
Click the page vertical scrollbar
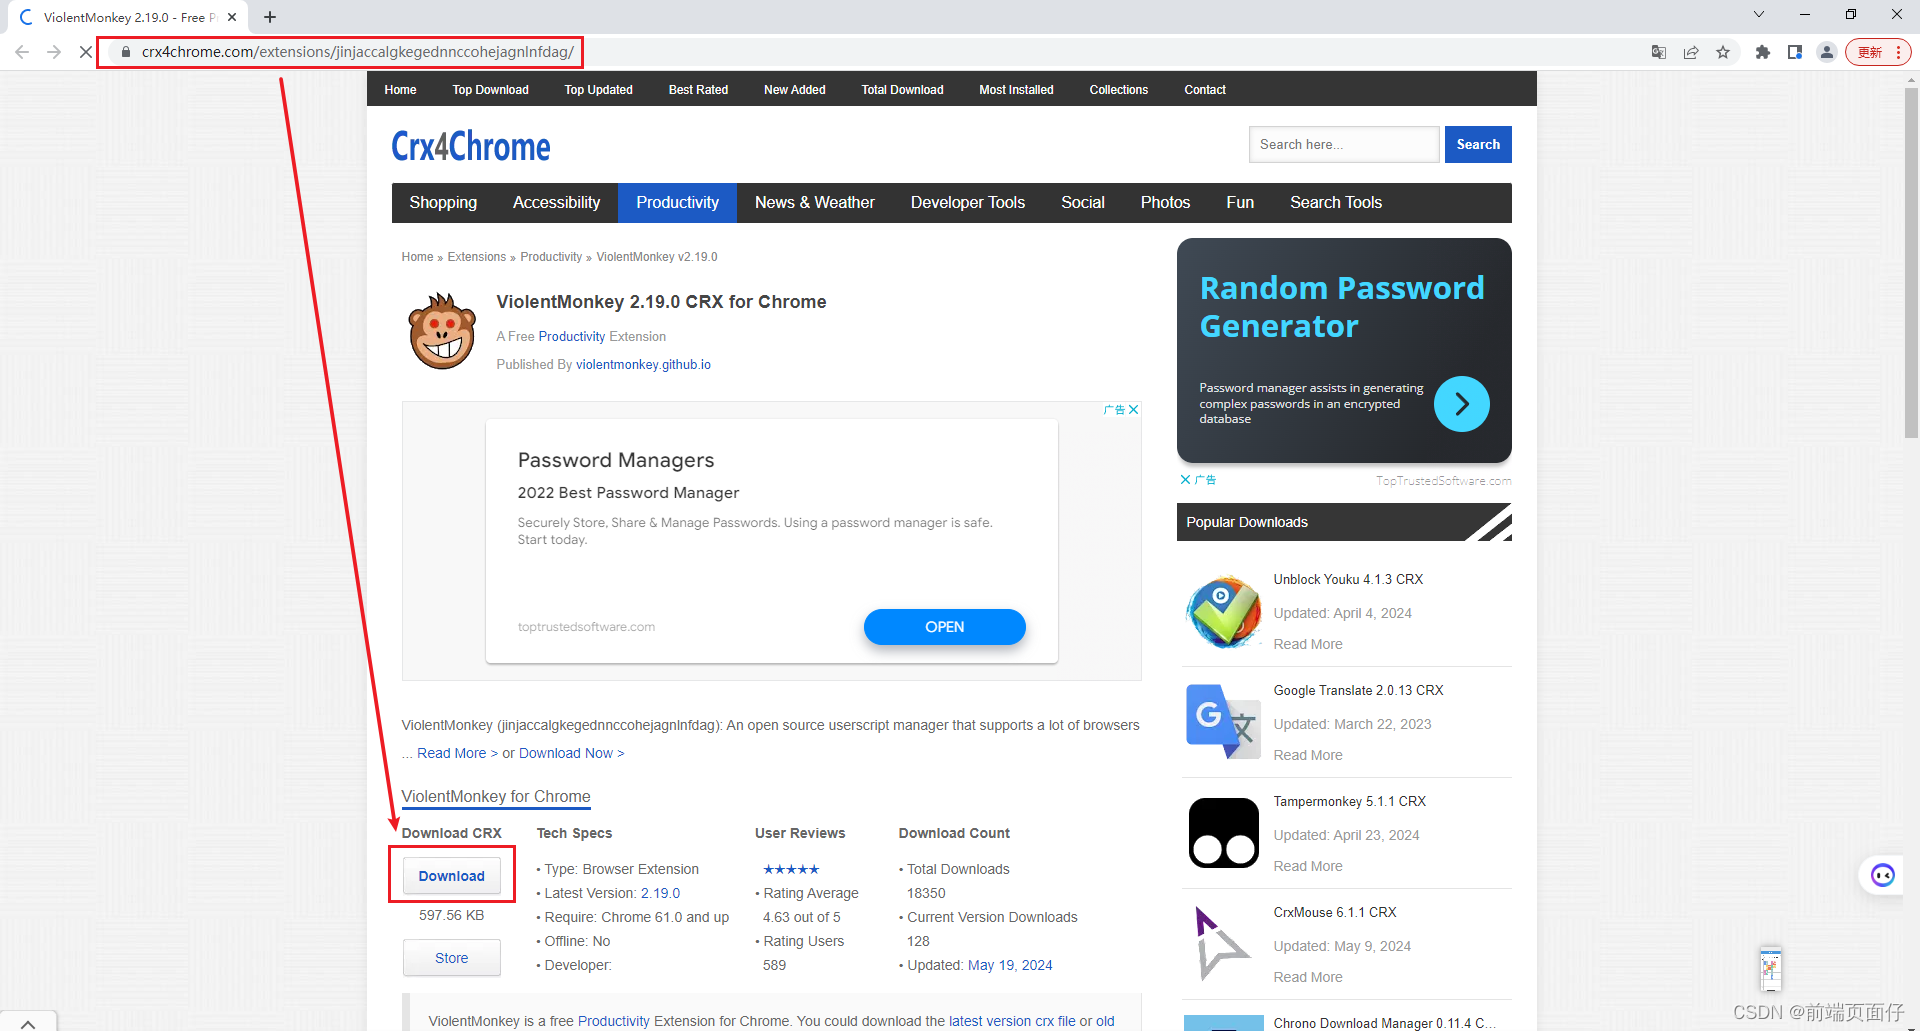click(x=1911, y=263)
